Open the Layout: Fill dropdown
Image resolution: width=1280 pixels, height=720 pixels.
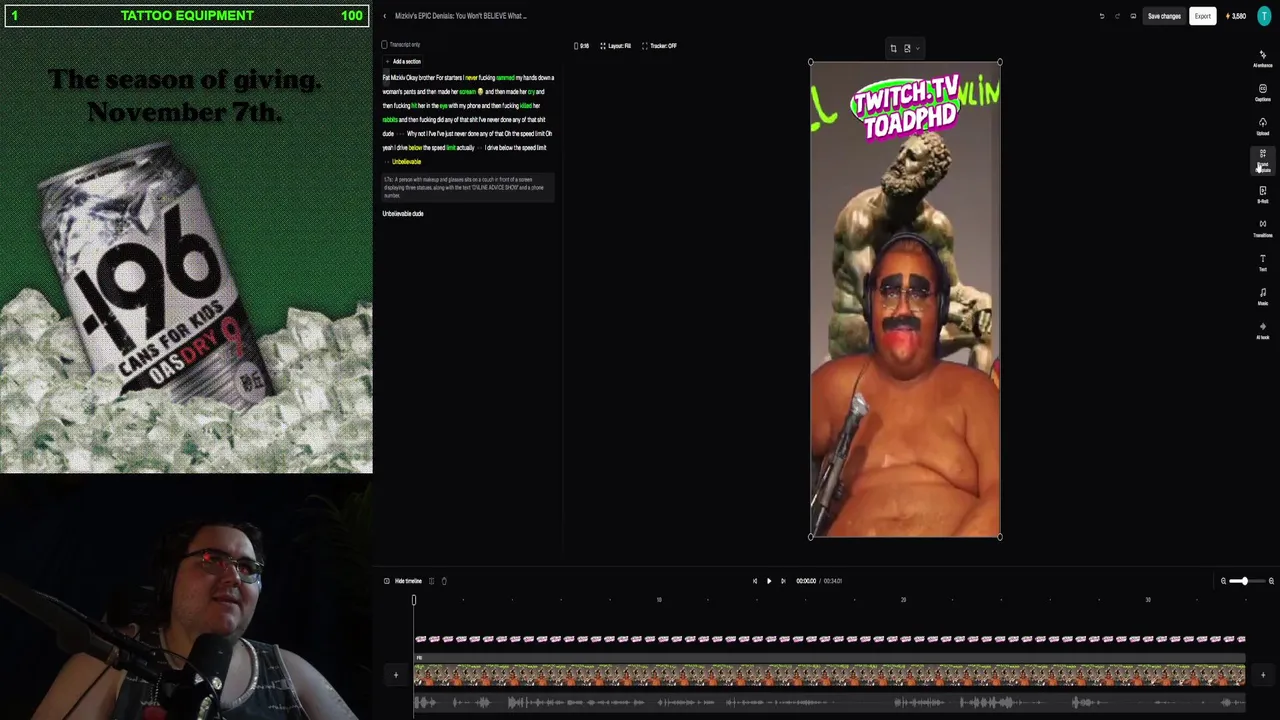615,46
